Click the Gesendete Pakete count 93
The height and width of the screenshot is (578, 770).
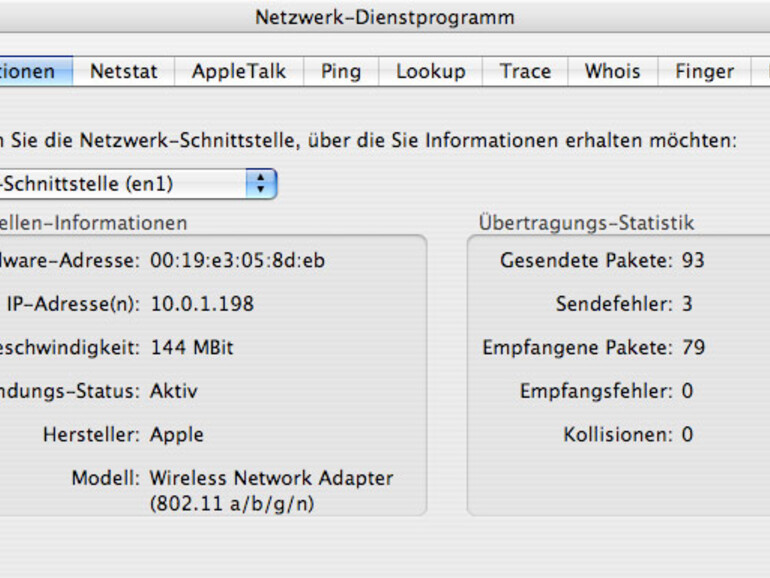pyautogui.click(x=693, y=261)
